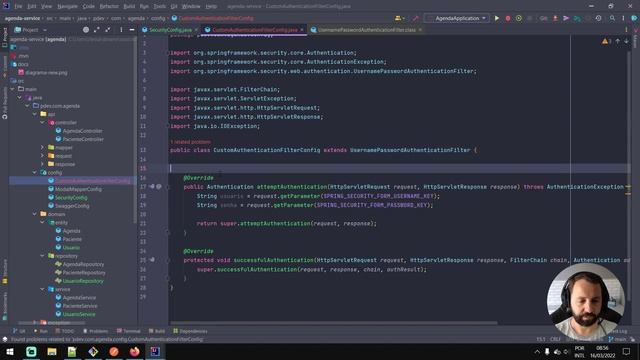The image size is (640, 360).
Task: Open the Windows Start menu
Action: (x=10, y=351)
